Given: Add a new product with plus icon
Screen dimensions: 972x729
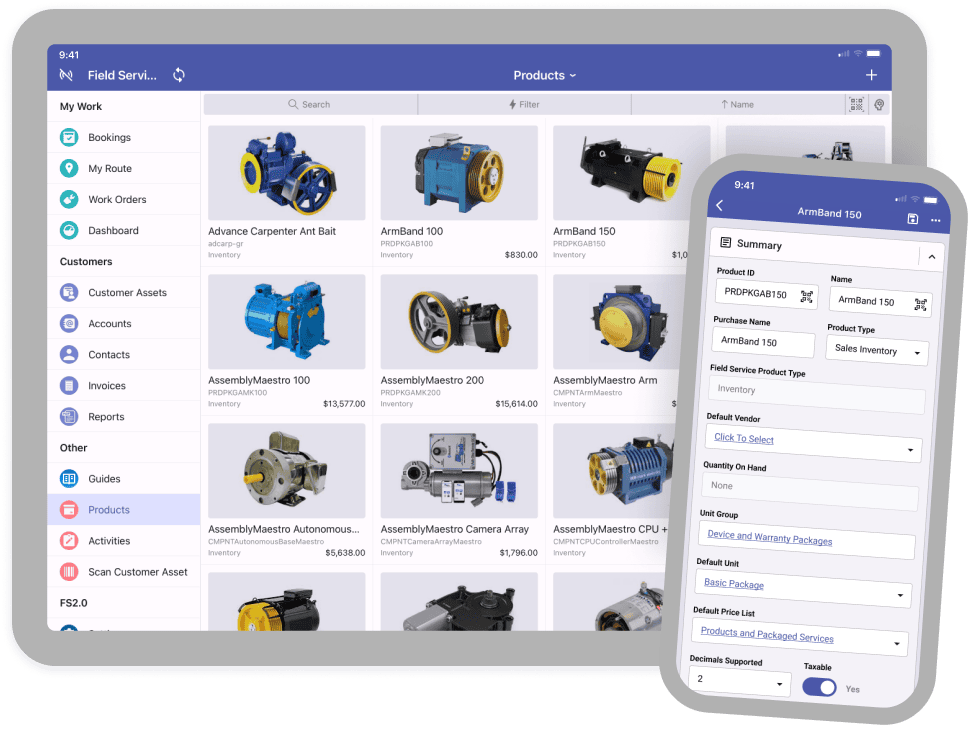Looking at the screenshot, I should point(871,75).
